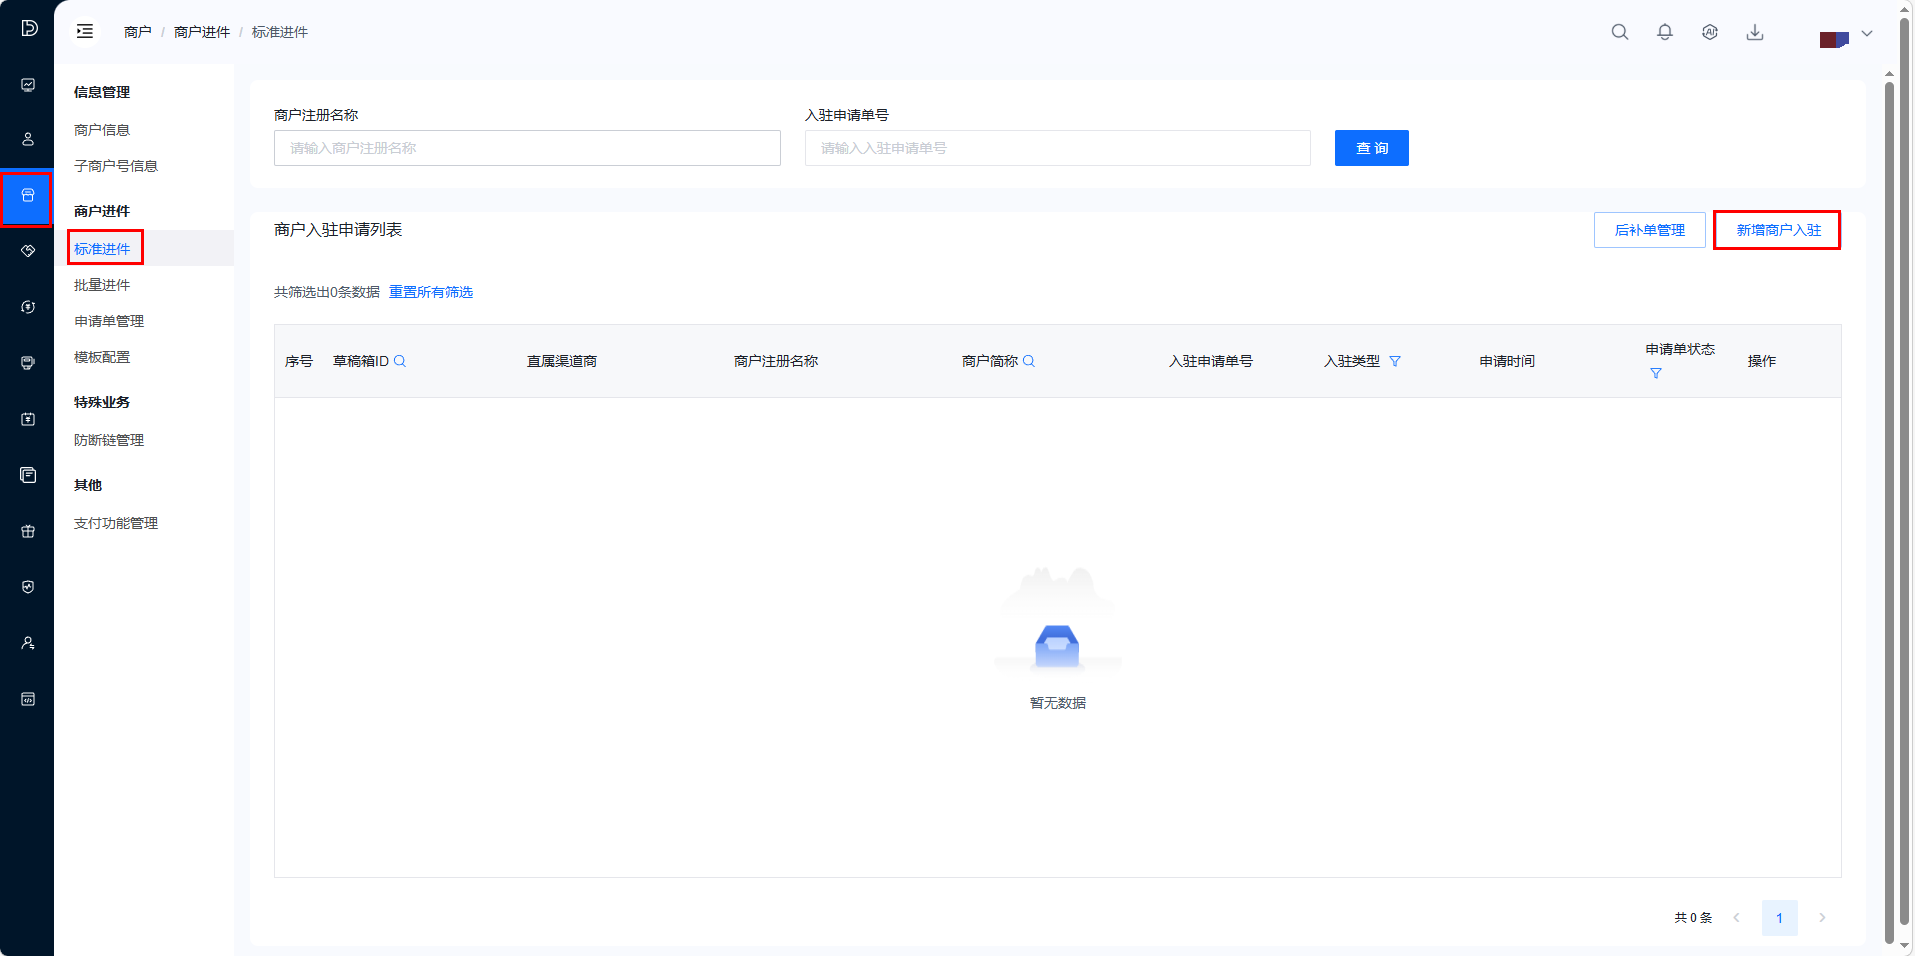Toggle the sidebar collapse menu icon
Screen dimensions: 1915x956
click(x=85, y=32)
